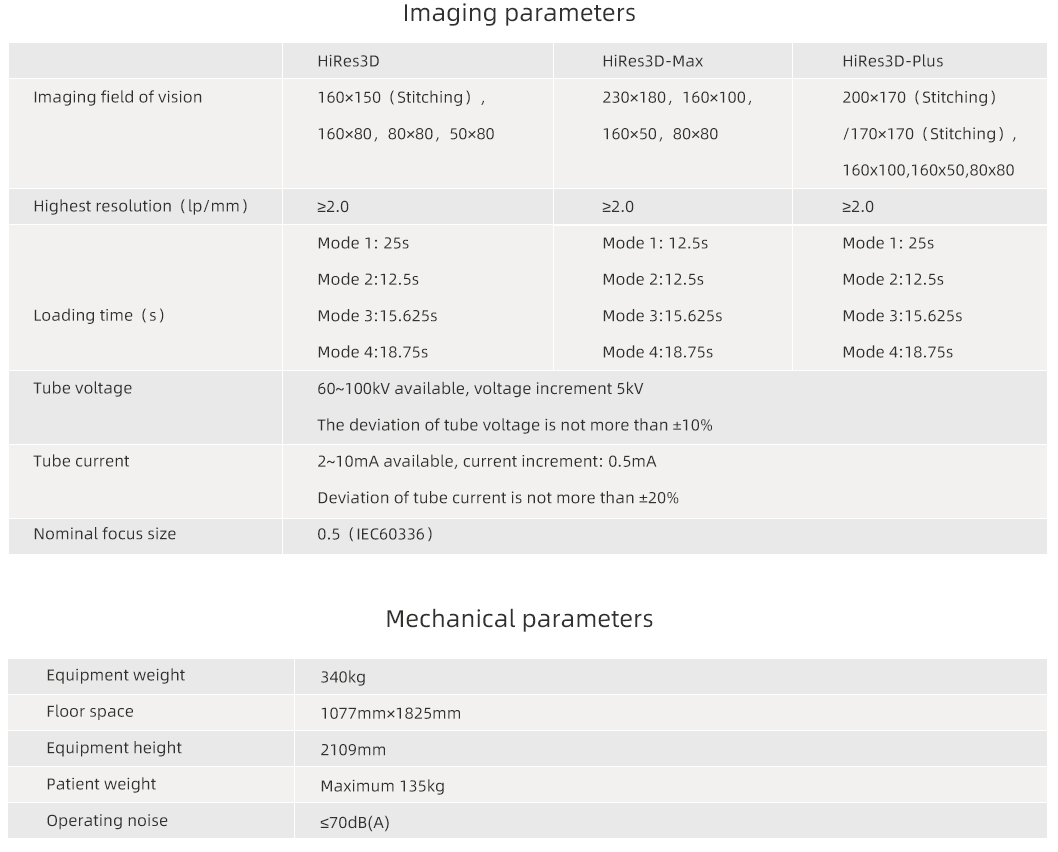The image size is (1058, 852).
Task: Click the Imaging parameters heading
Action: [x=519, y=14]
